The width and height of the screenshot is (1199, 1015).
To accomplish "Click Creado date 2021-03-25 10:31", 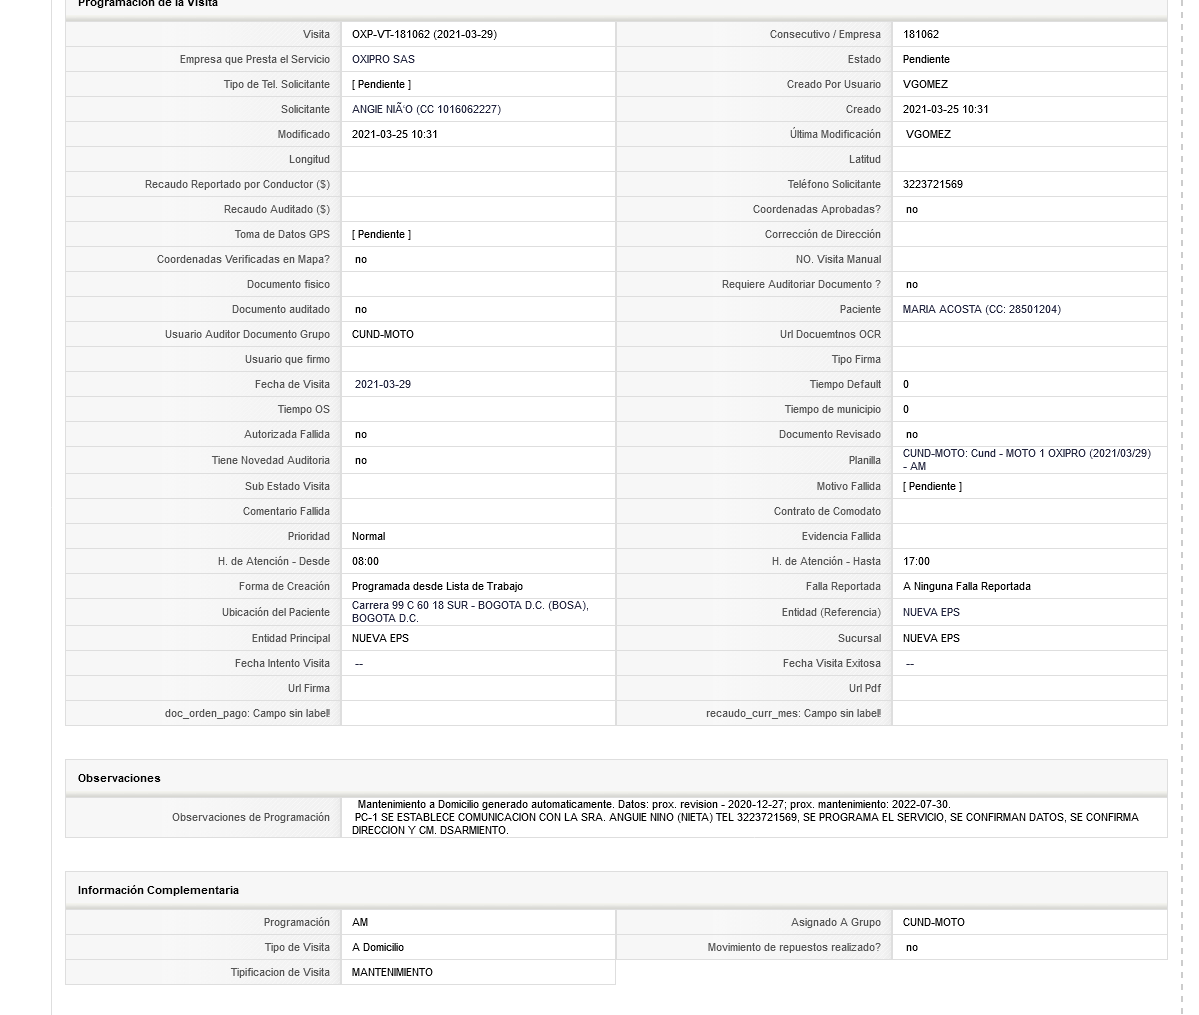I will click(x=945, y=109).
